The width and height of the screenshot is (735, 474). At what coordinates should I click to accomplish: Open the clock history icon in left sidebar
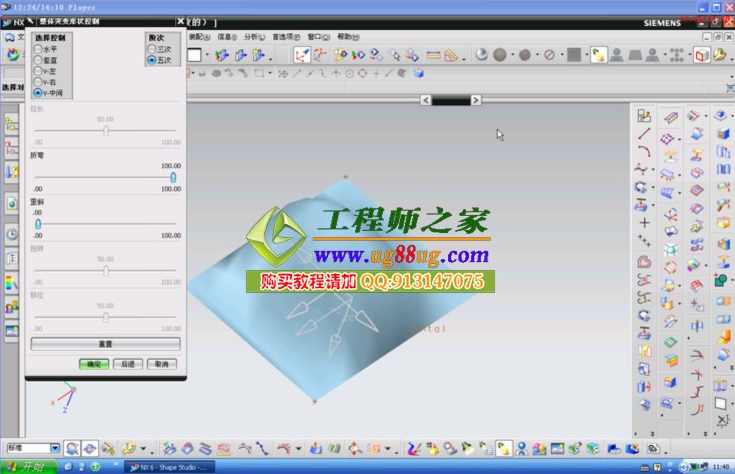click(x=12, y=233)
